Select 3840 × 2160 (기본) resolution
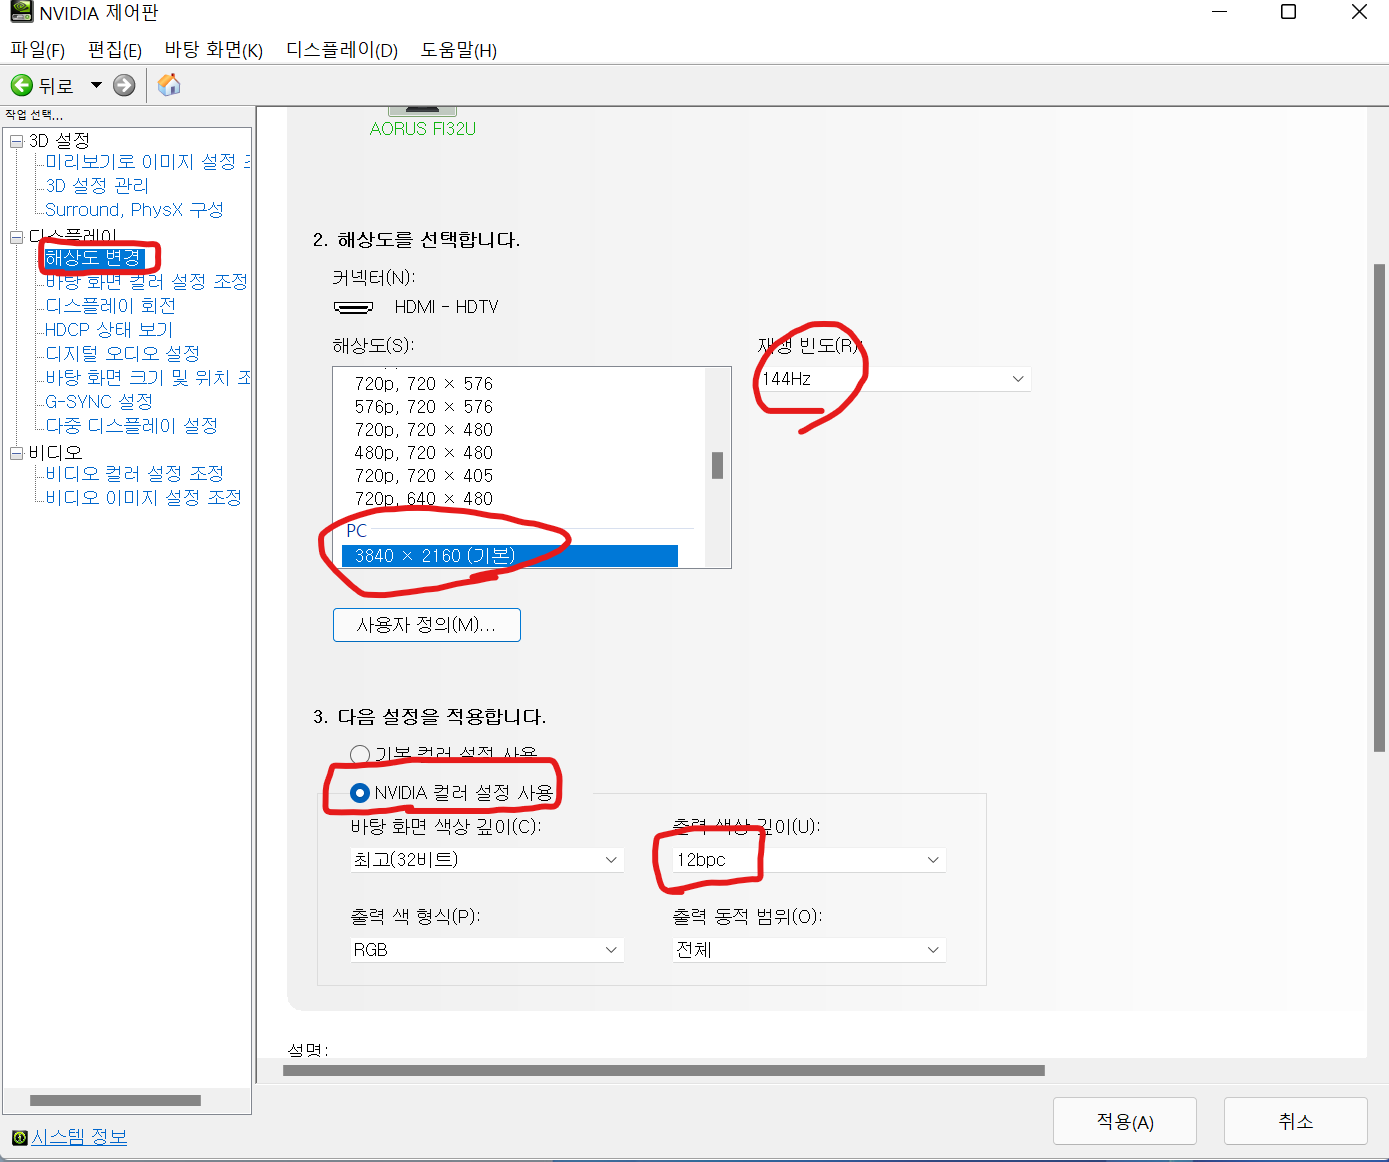Viewport: 1389px width, 1162px height. (510, 556)
